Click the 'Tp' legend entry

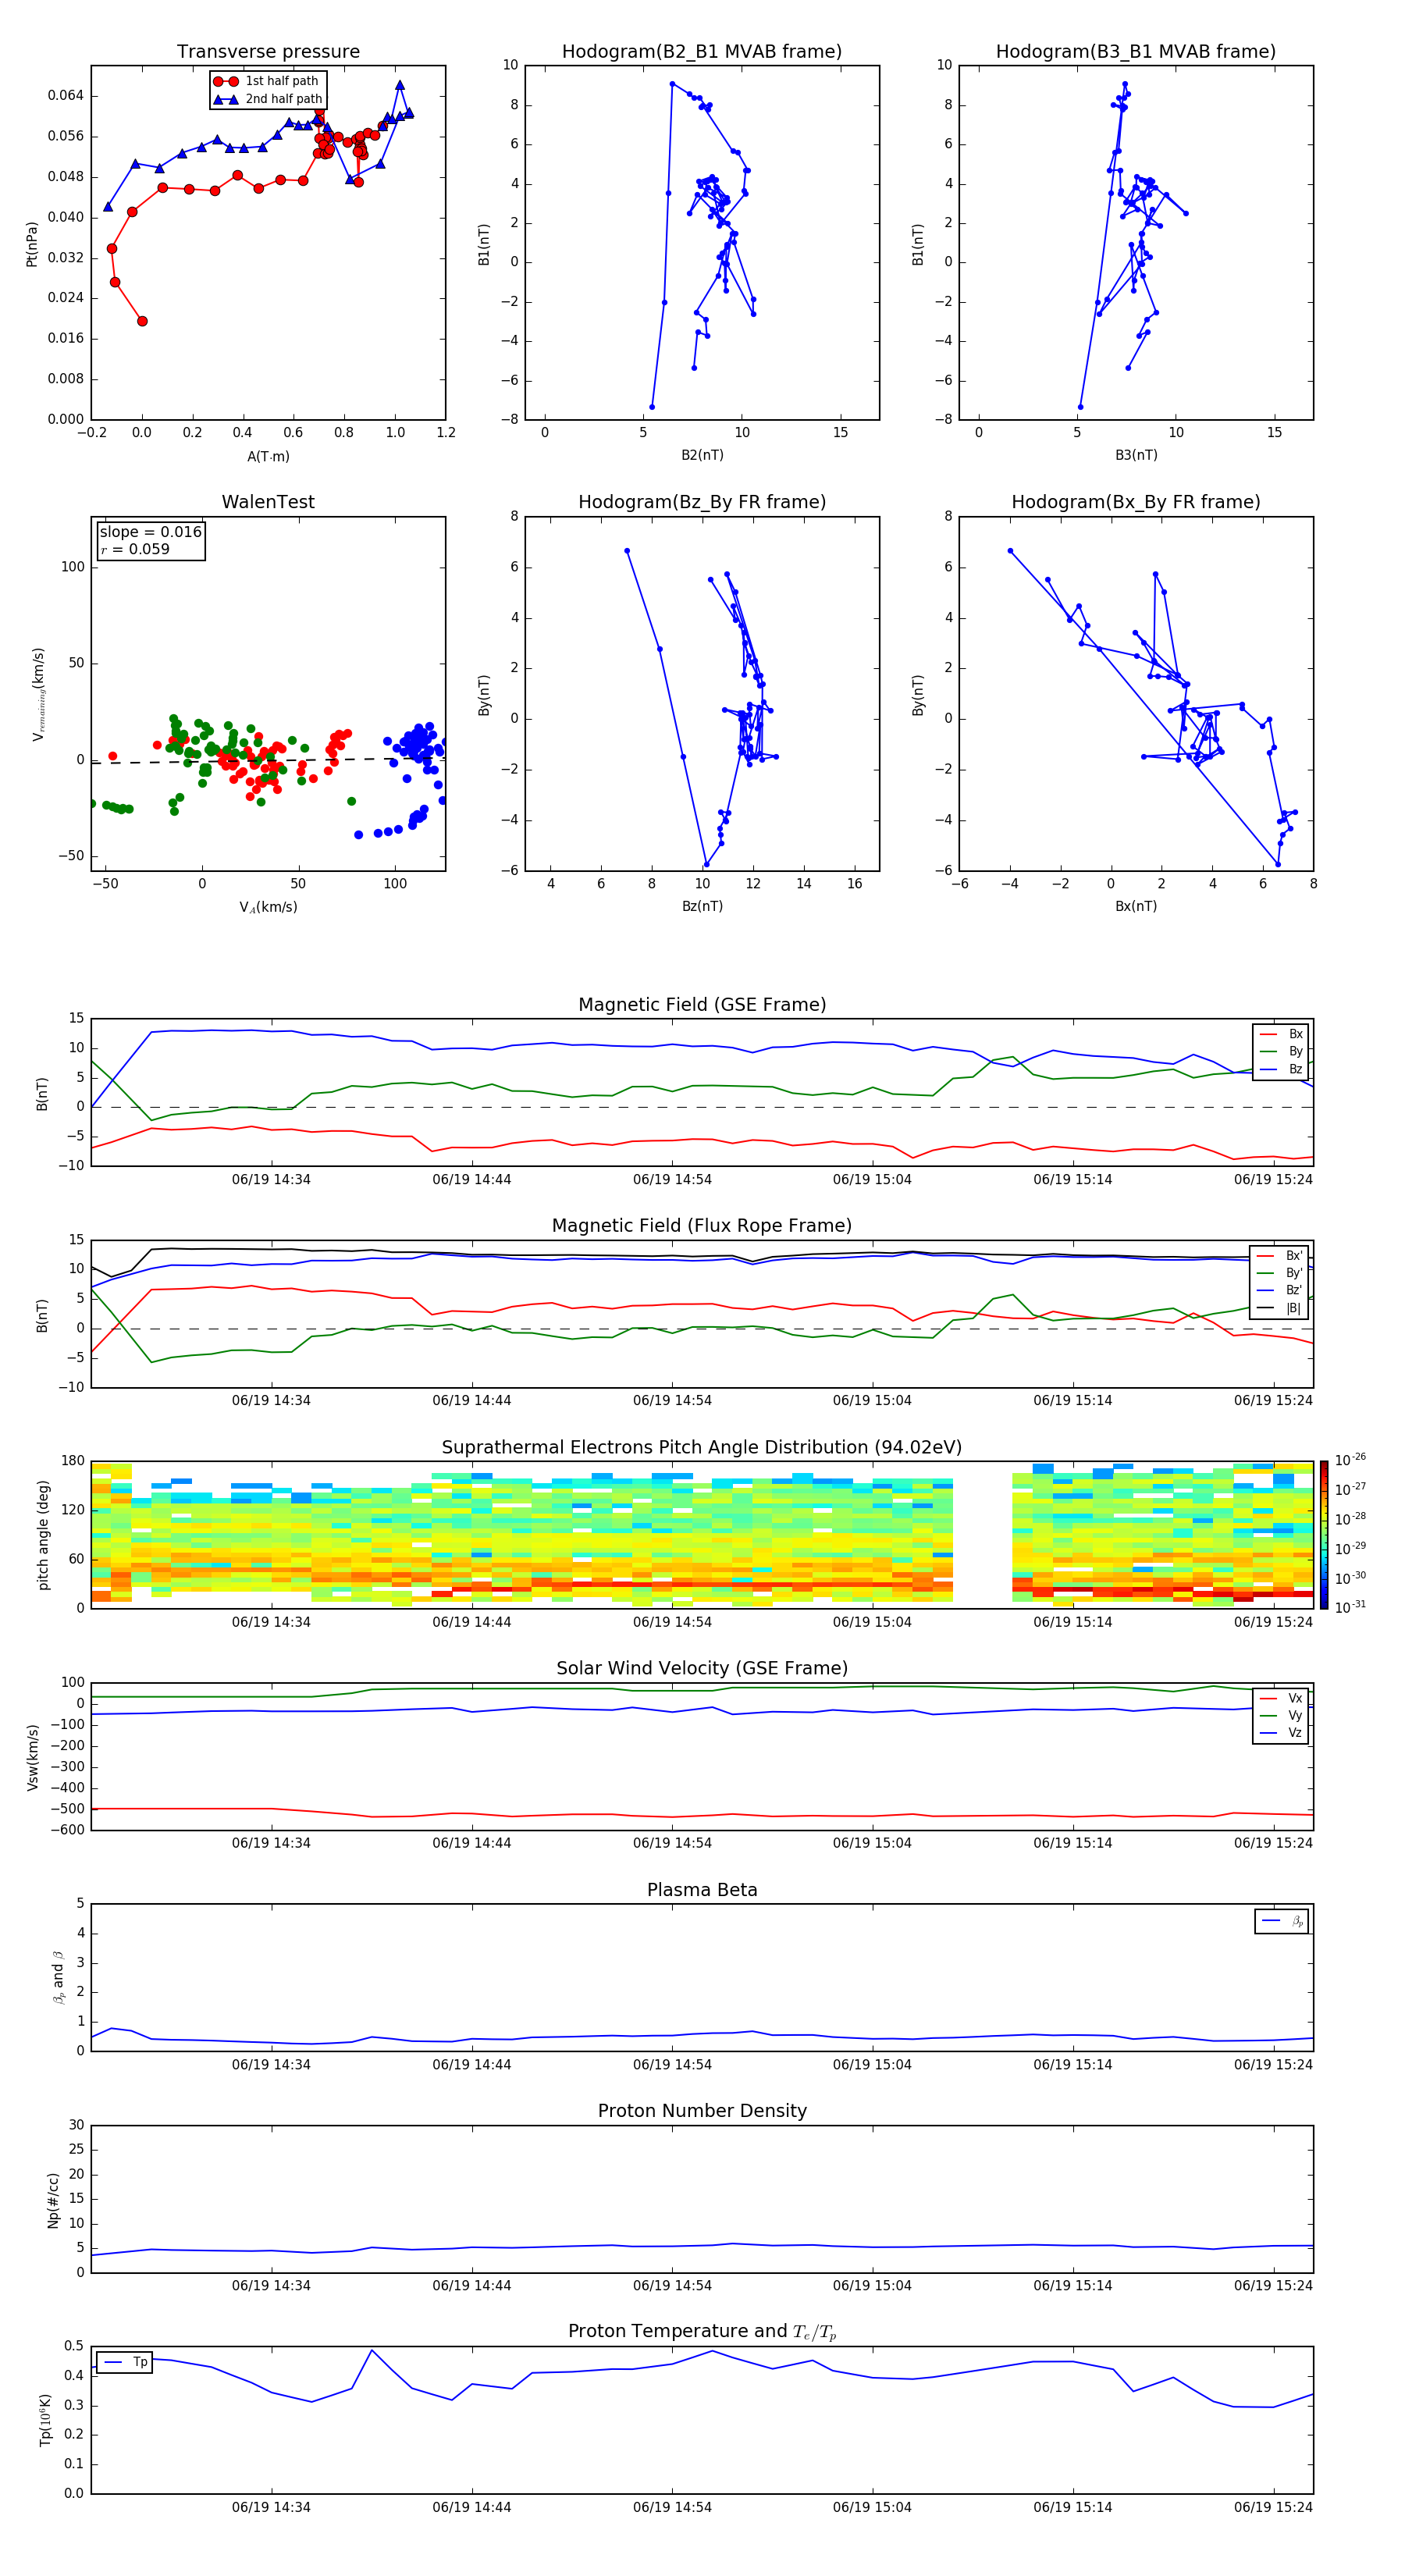125,2362
